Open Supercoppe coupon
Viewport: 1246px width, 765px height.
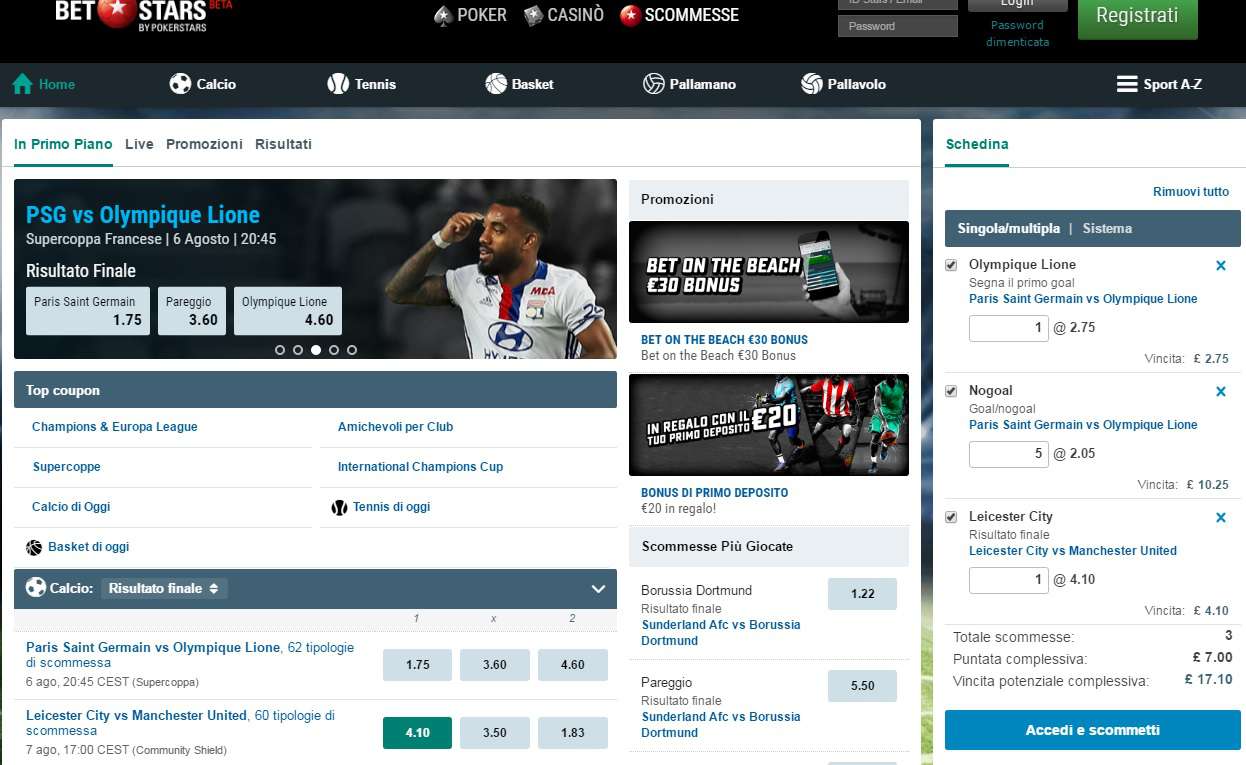pyautogui.click(x=67, y=467)
